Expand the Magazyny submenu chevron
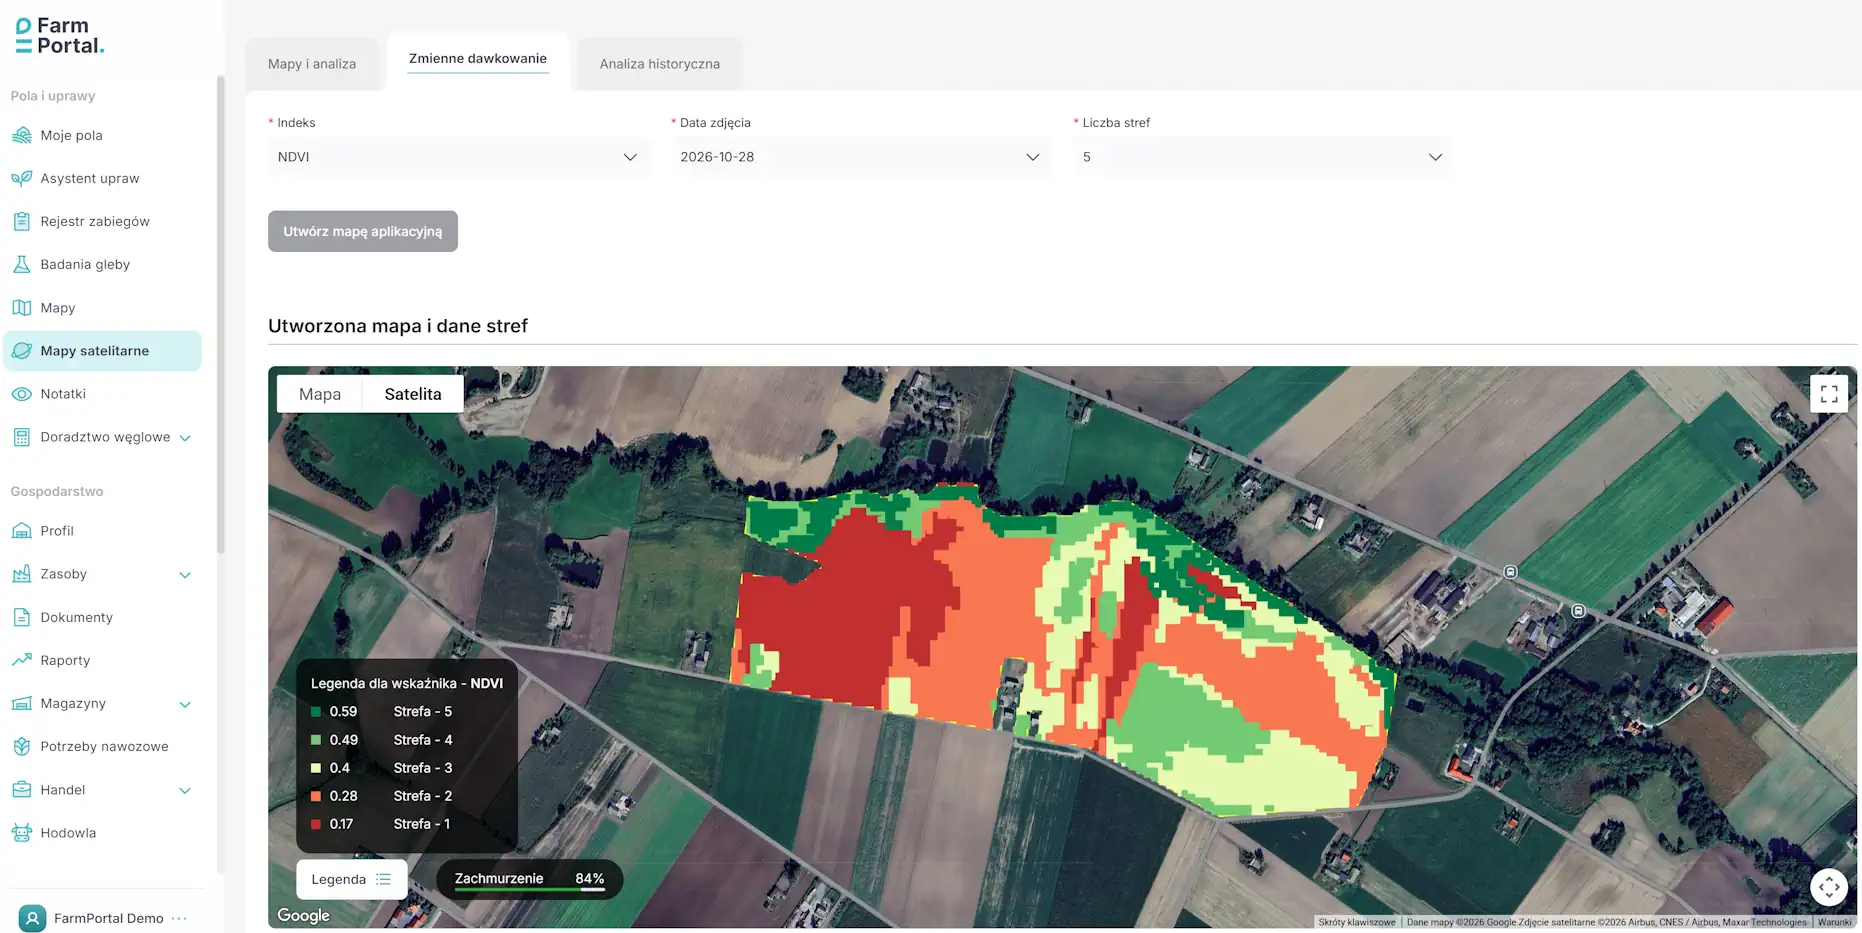Image resolution: width=1862 pixels, height=933 pixels. click(x=185, y=705)
